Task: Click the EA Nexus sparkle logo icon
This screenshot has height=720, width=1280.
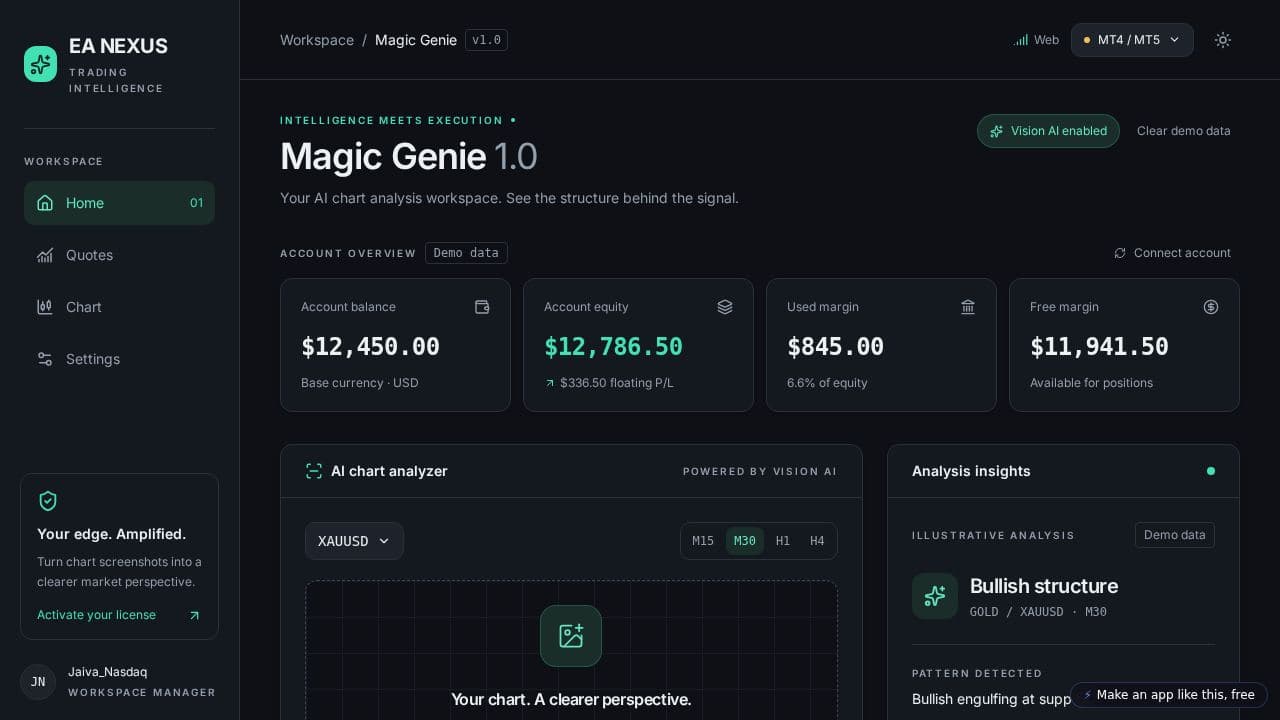Action: pos(41,64)
